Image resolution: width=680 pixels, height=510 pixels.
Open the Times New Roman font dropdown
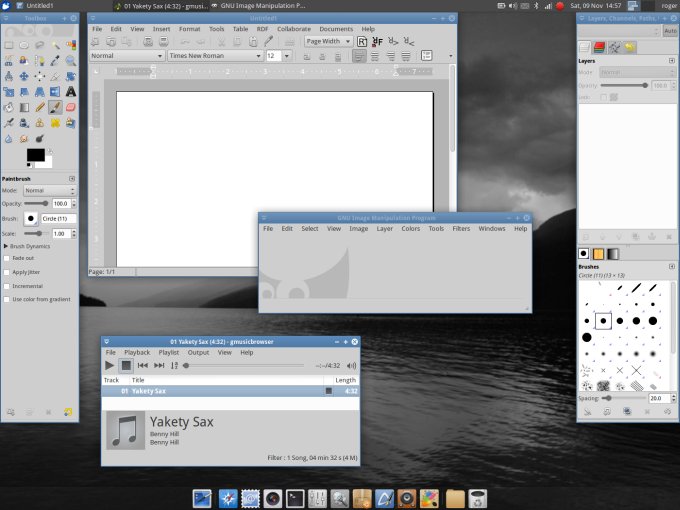point(258,56)
